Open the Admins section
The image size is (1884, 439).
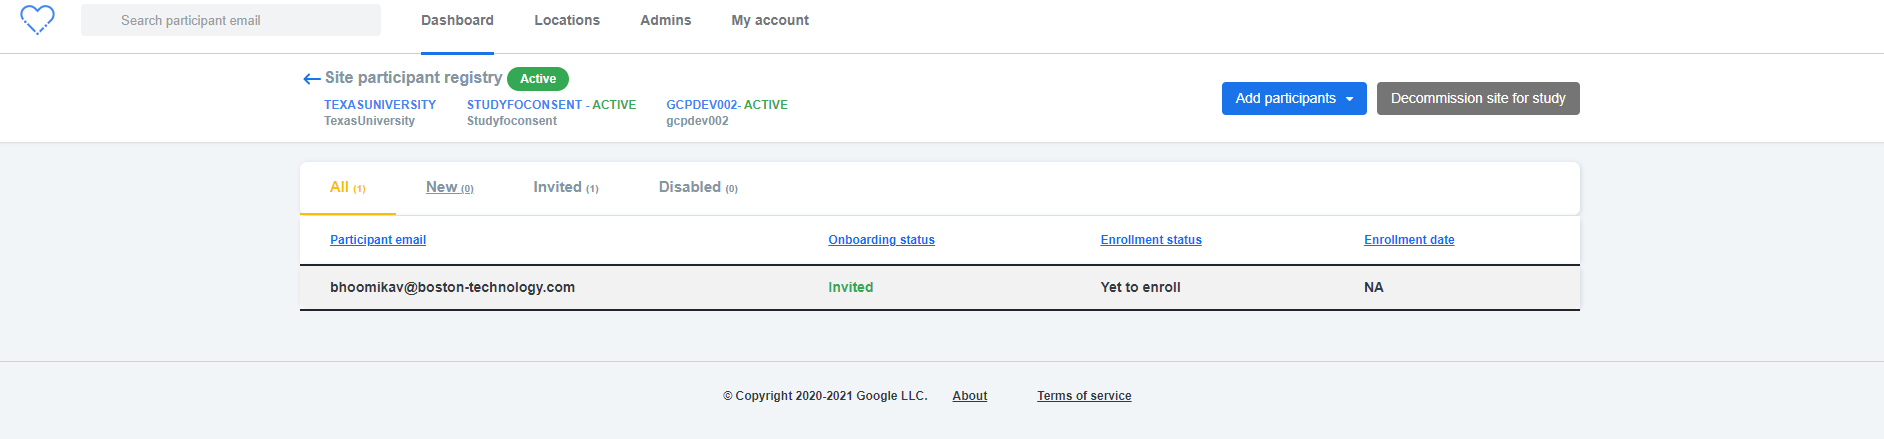point(665,20)
